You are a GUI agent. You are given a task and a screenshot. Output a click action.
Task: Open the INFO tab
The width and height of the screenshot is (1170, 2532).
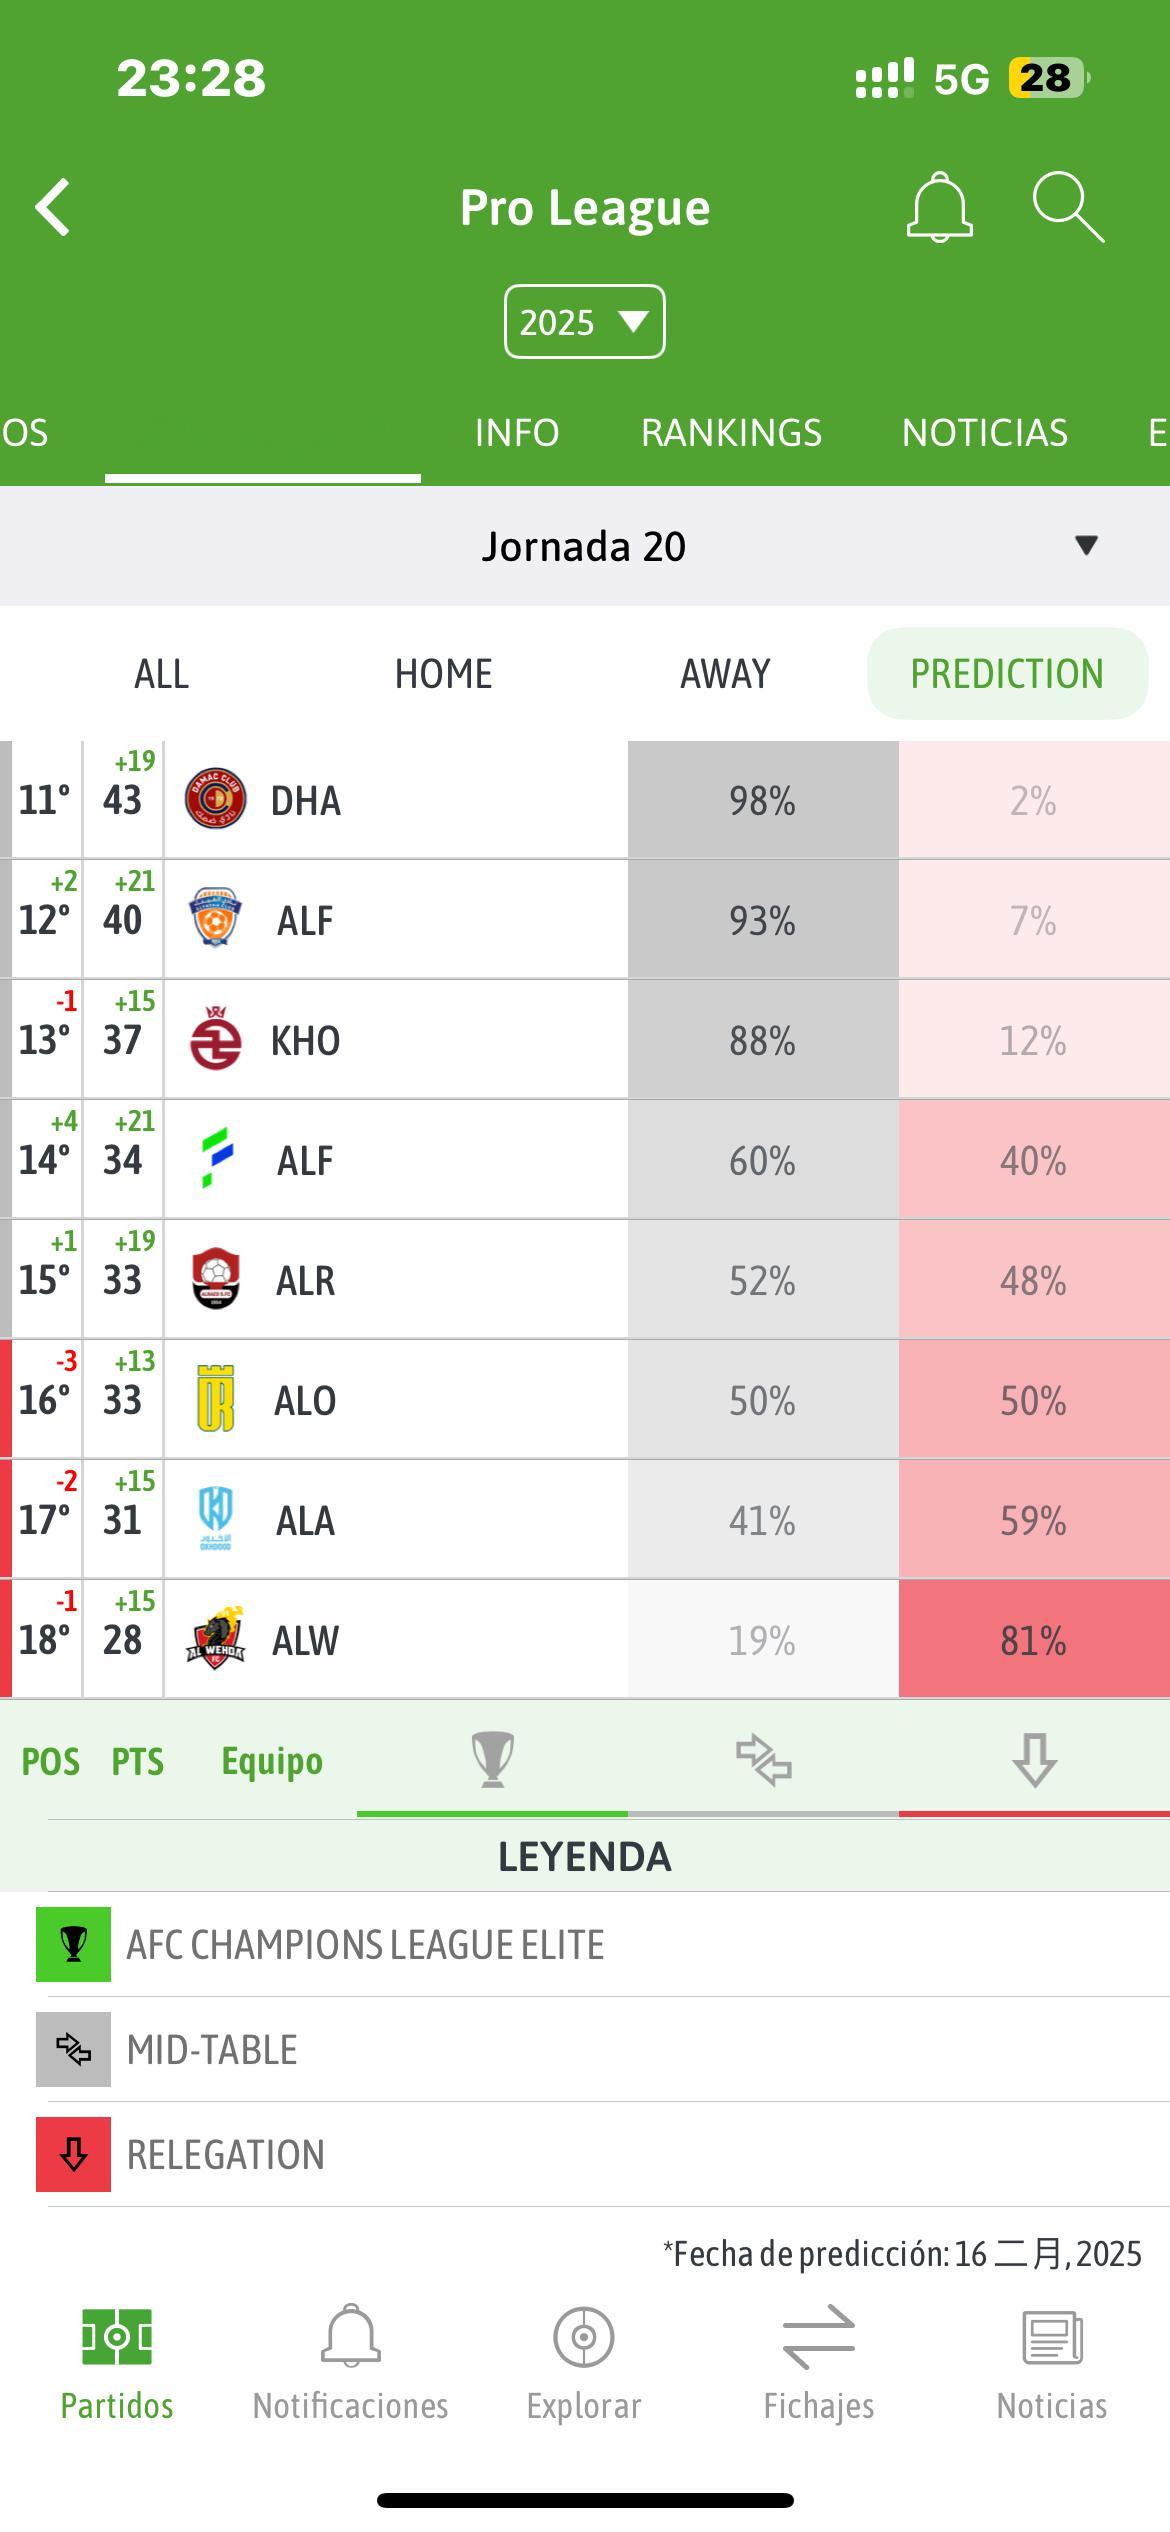pyautogui.click(x=516, y=432)
